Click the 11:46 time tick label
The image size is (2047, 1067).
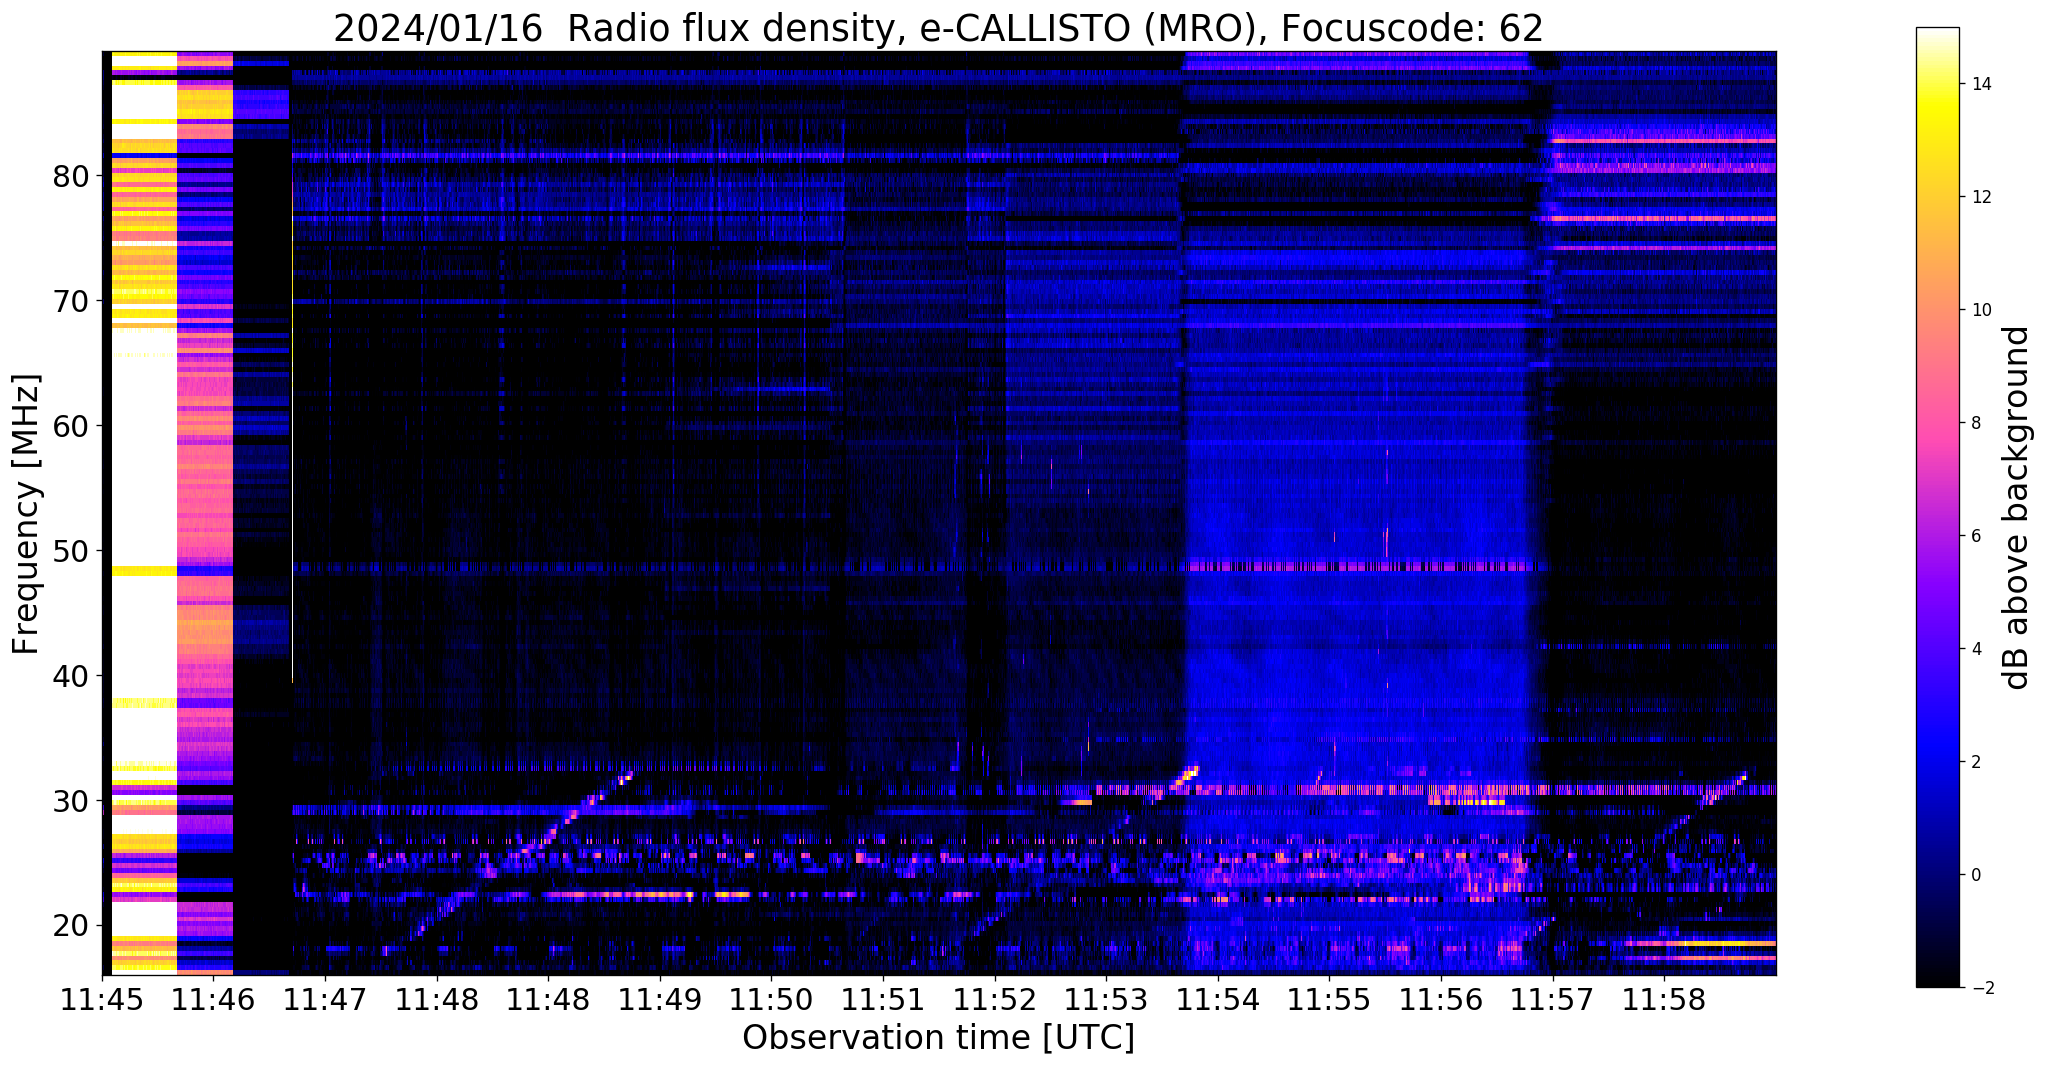(214, 1000)
